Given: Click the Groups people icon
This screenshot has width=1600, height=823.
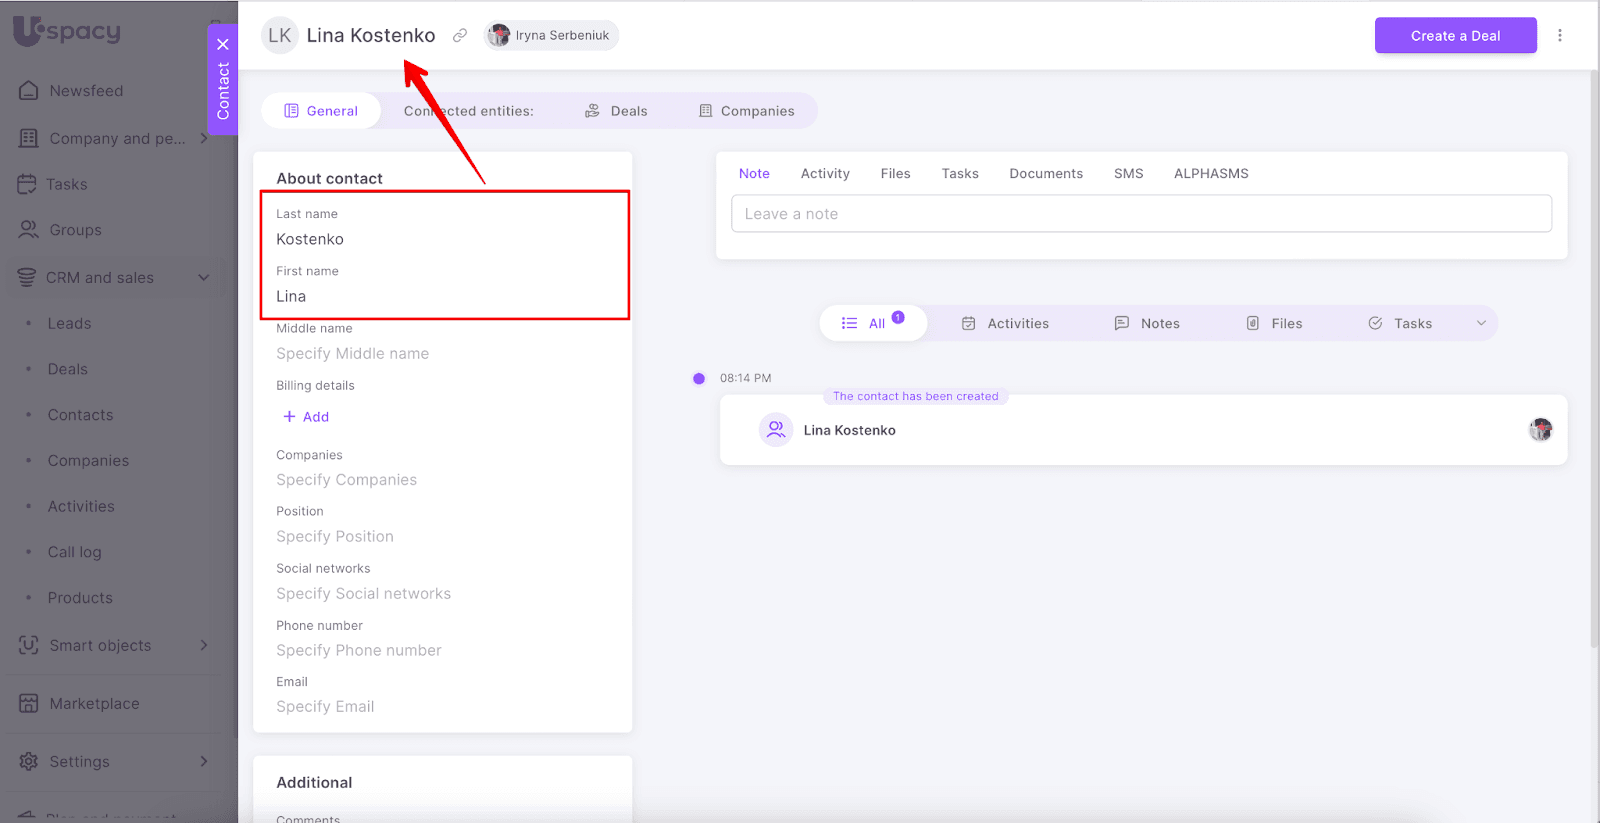Looking at the screenshot, I should [29, 230].
